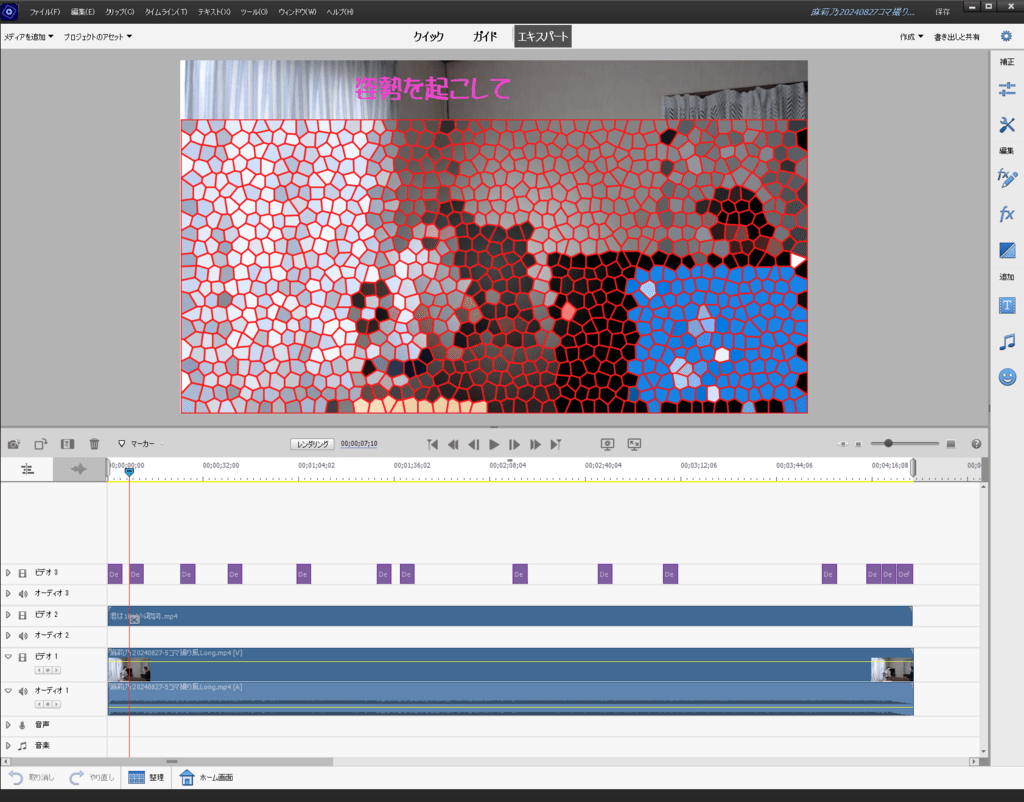Open the titles T icon in sidebar

pos(1007,305)
